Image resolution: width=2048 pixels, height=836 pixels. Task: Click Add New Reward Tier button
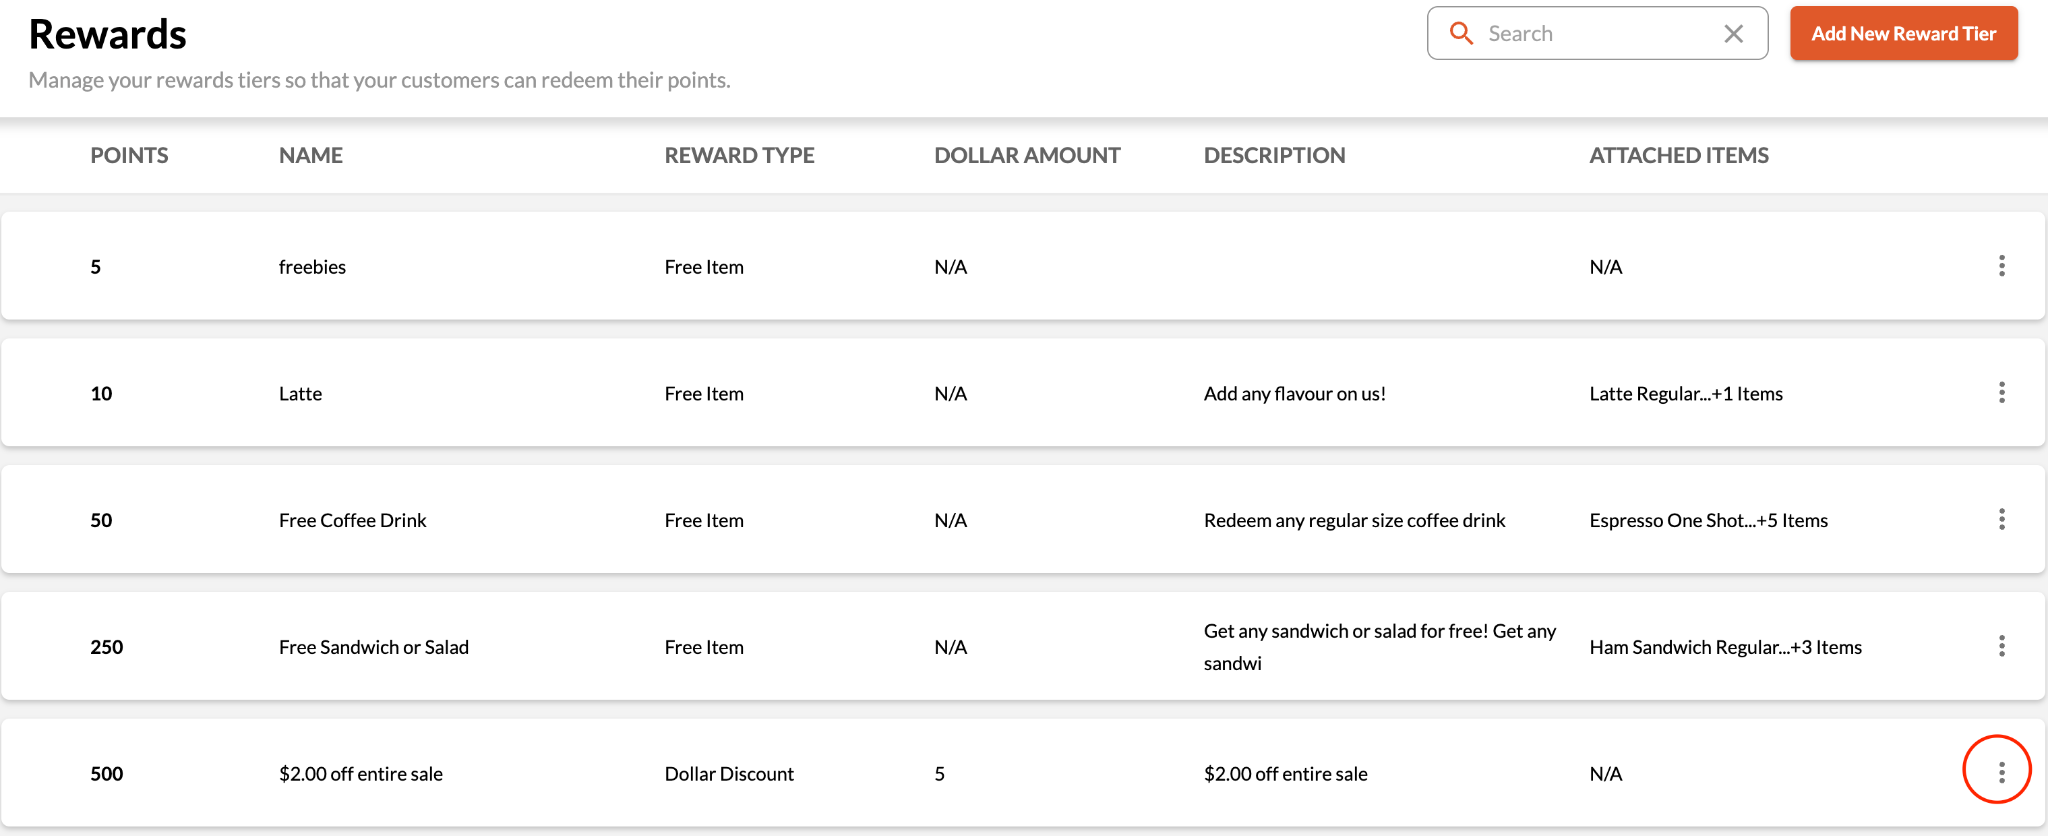(1903, 34)
